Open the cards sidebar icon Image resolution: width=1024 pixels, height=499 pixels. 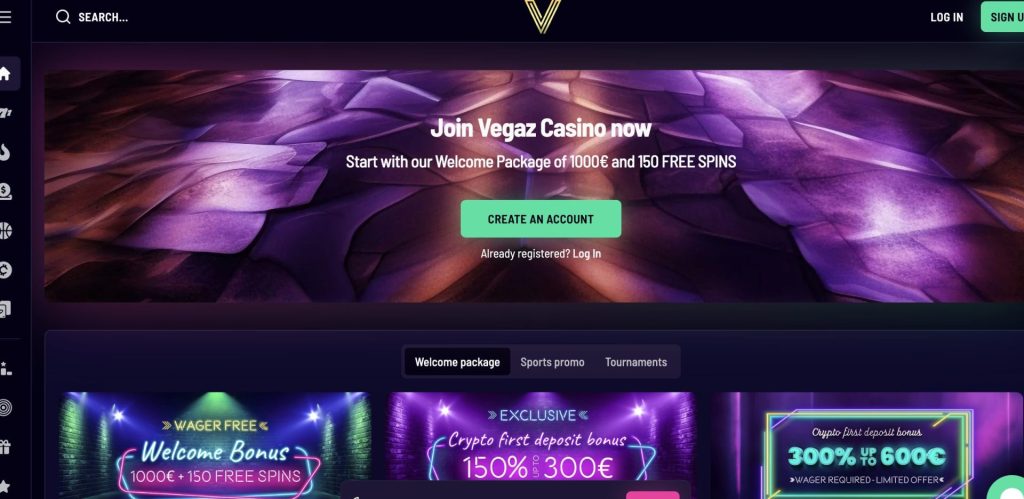pyautogui.click(x=5, y=310)
